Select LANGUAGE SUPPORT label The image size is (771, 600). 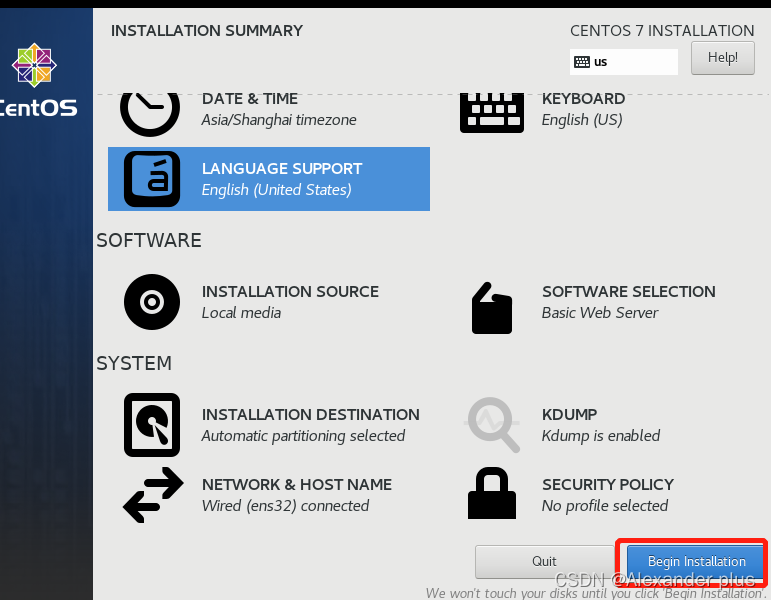click(282, 169)
